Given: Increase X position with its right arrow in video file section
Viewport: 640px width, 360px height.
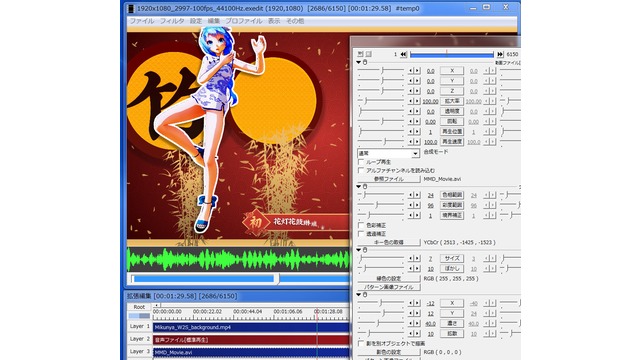Looking at the screenshot, I should point(417,71).
